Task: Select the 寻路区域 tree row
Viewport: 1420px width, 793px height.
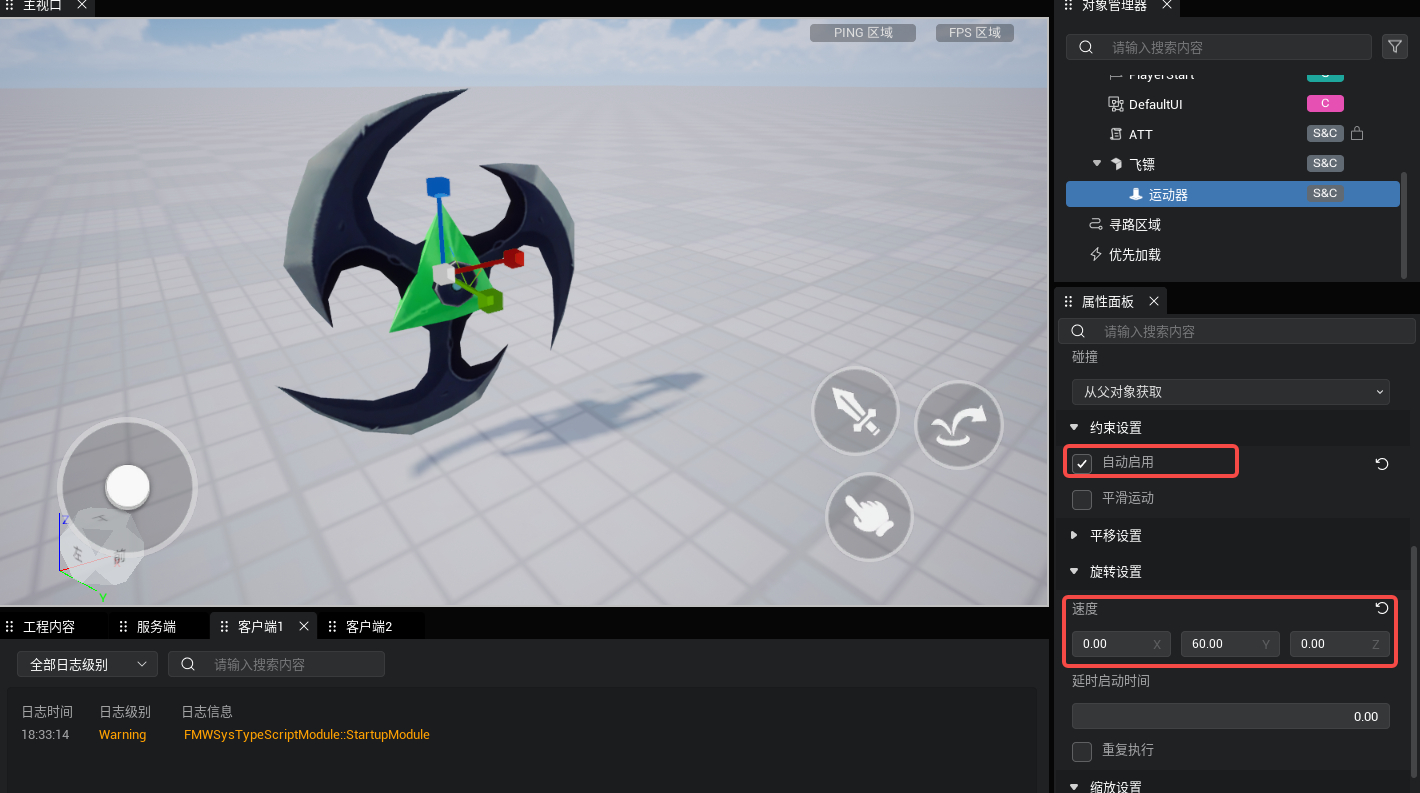Action: [x=1232, y=225]
